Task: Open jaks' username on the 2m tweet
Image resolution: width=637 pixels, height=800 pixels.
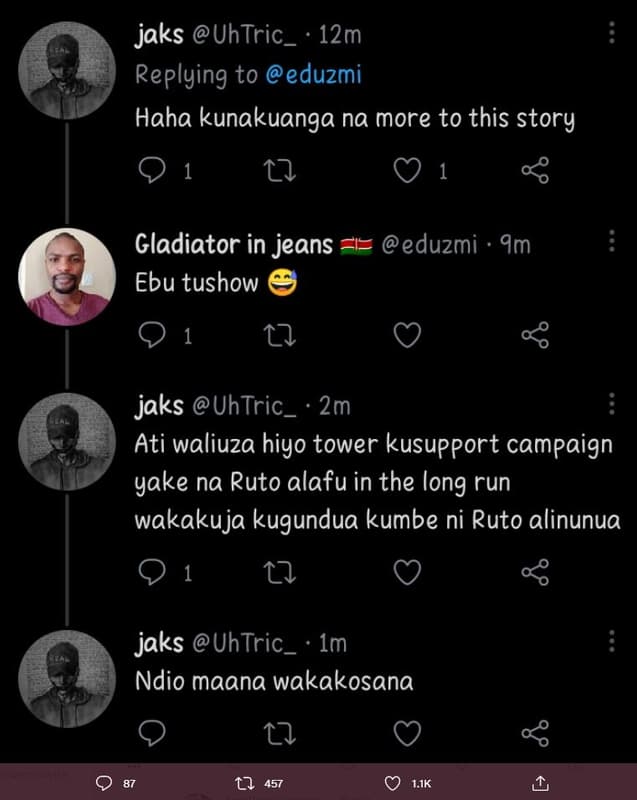Action: [158, 405]
